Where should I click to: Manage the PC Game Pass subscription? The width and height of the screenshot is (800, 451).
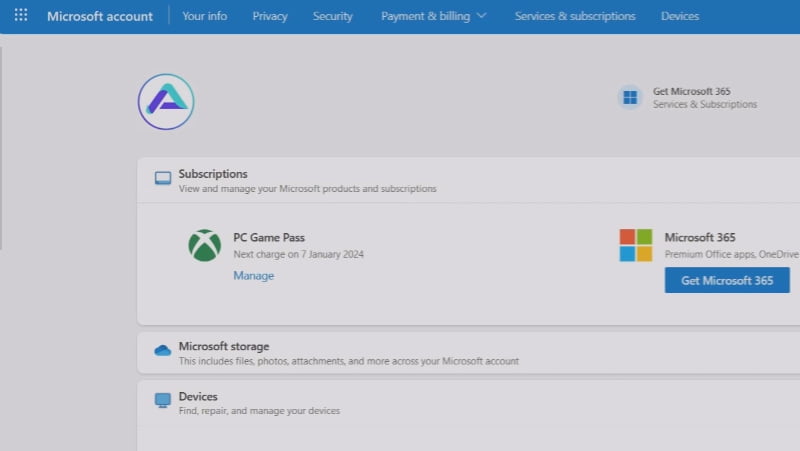pos(254,275)
